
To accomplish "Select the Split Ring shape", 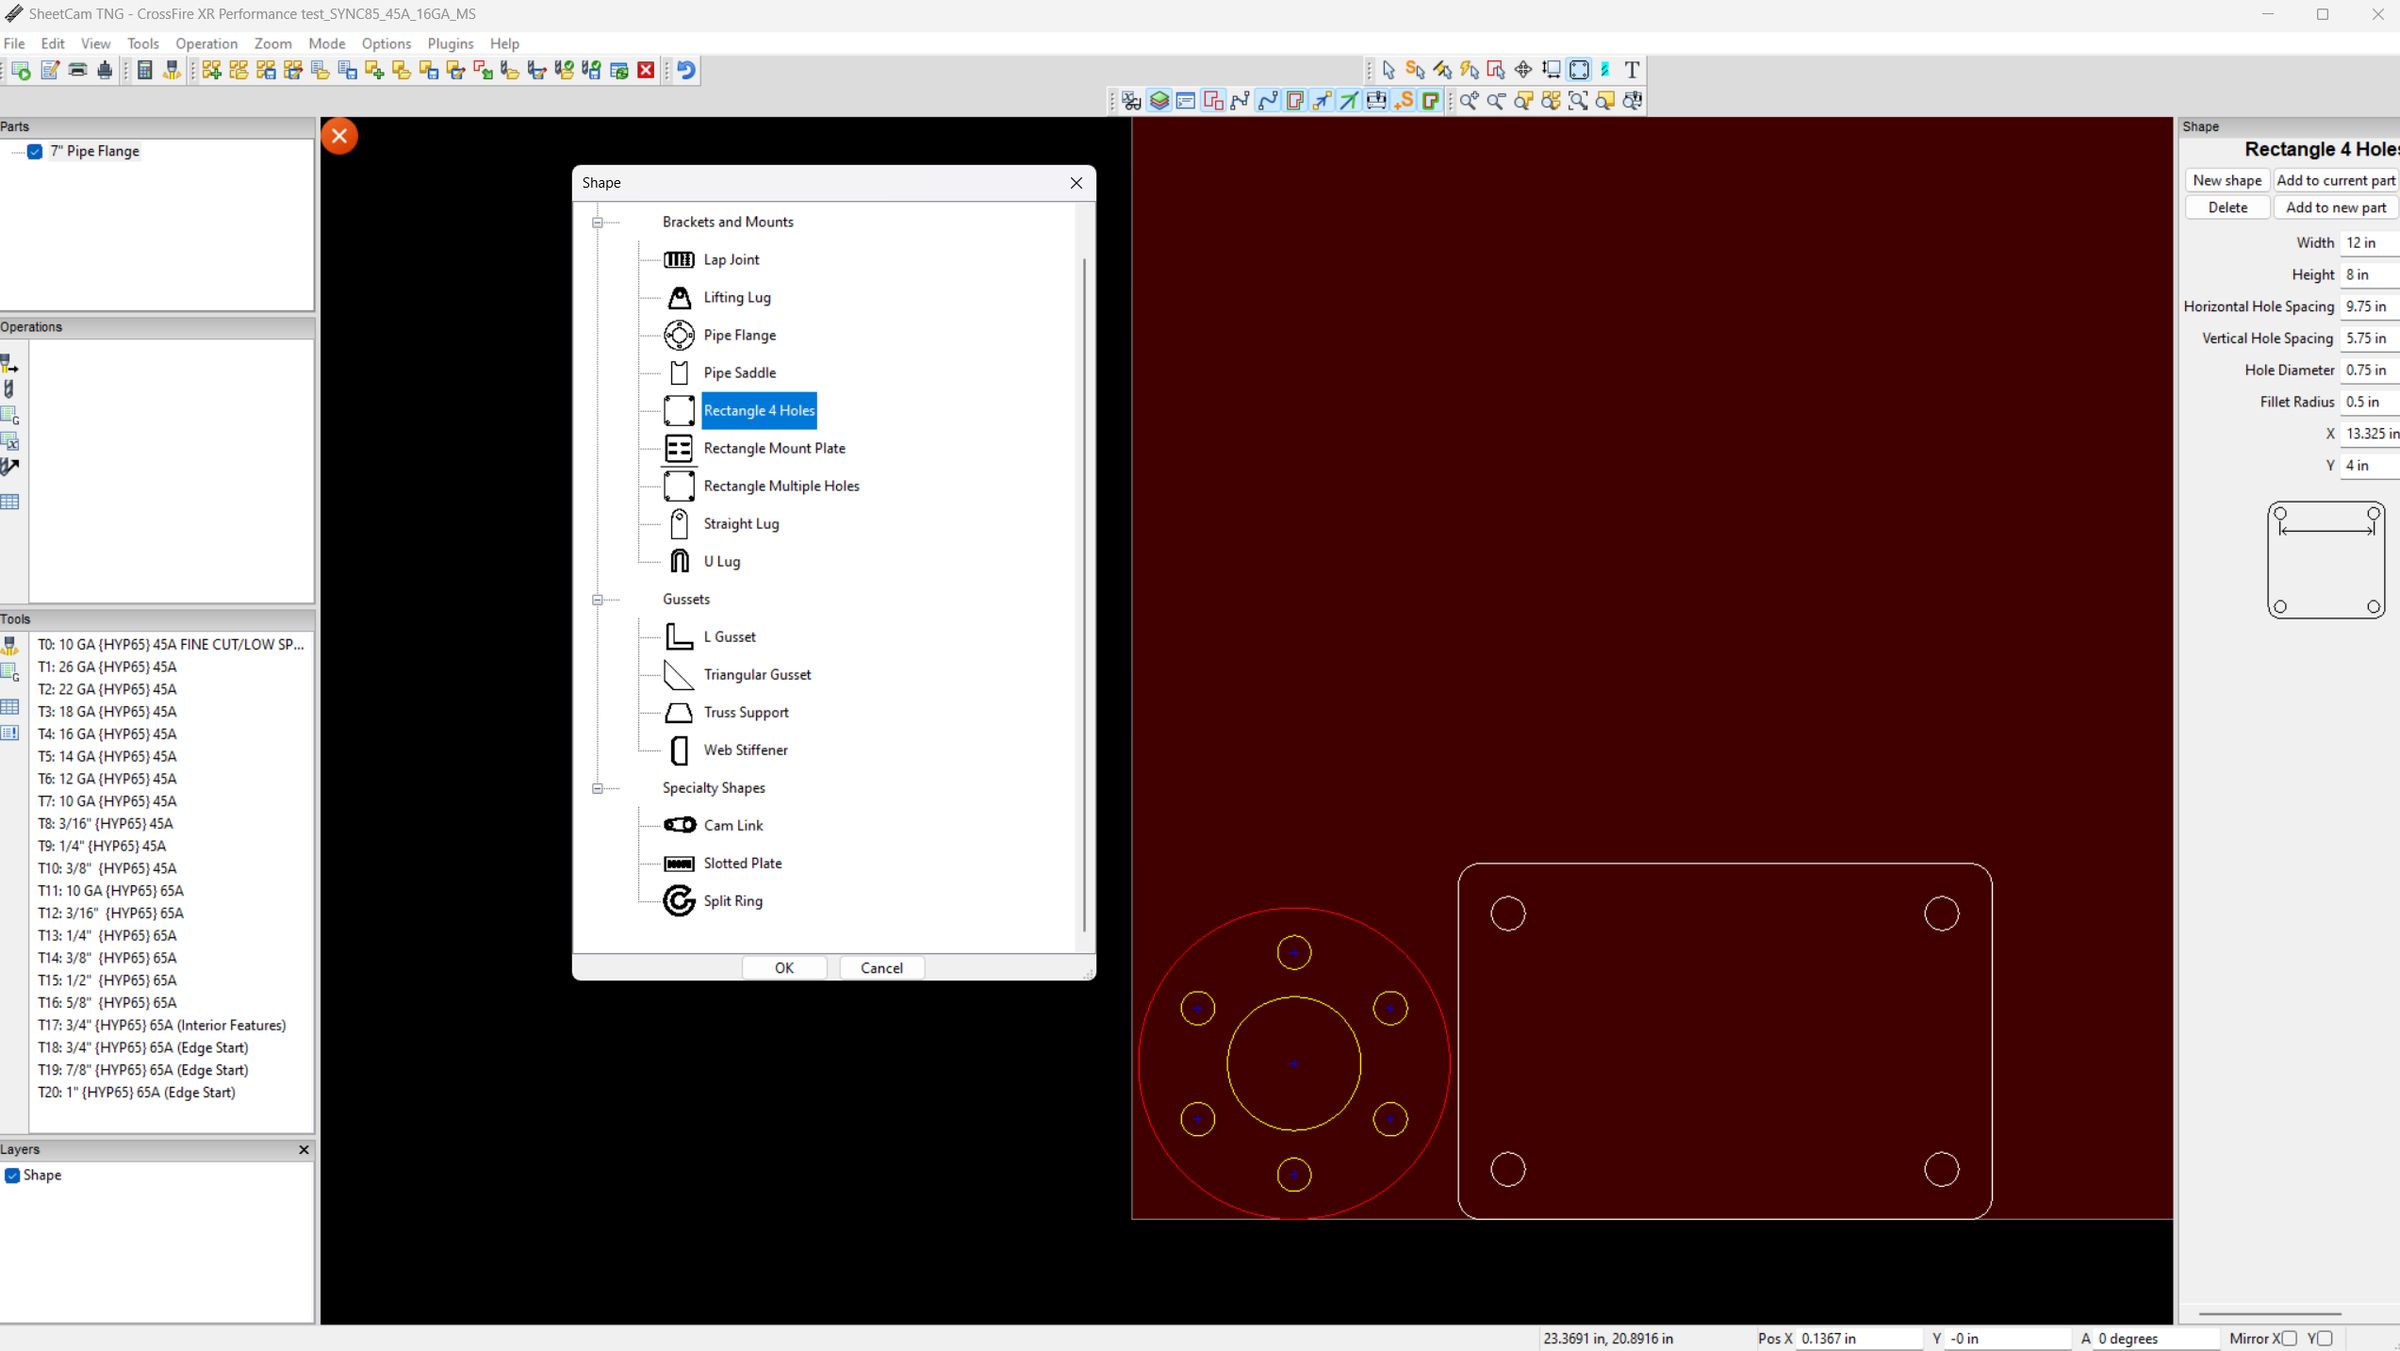I will (x=732, y=900).
